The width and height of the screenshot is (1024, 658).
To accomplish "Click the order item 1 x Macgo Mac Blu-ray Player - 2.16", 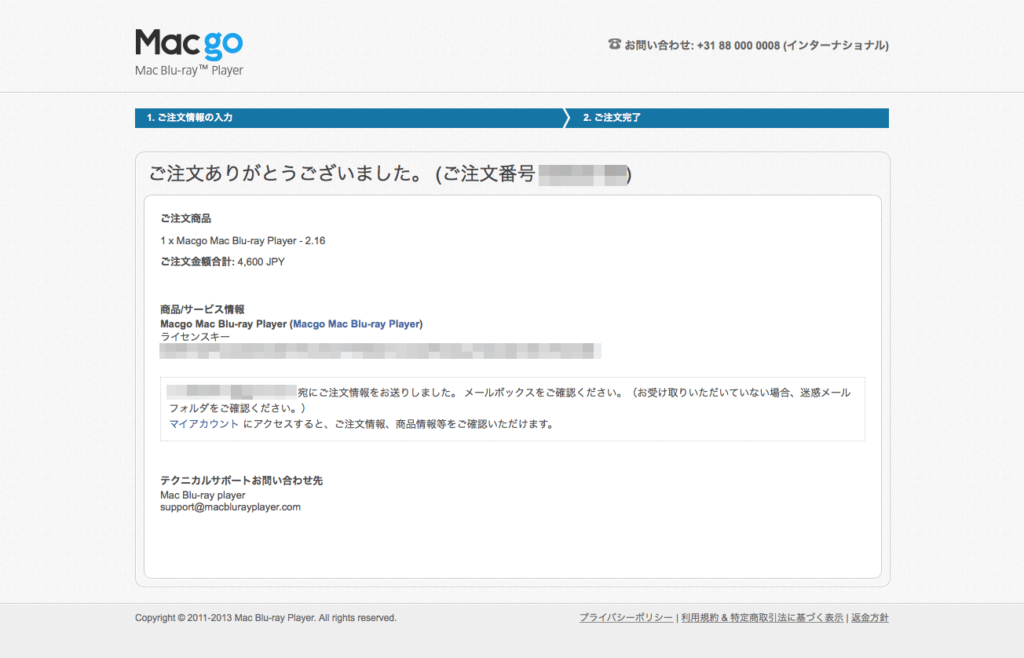I will tap(243, 241).
